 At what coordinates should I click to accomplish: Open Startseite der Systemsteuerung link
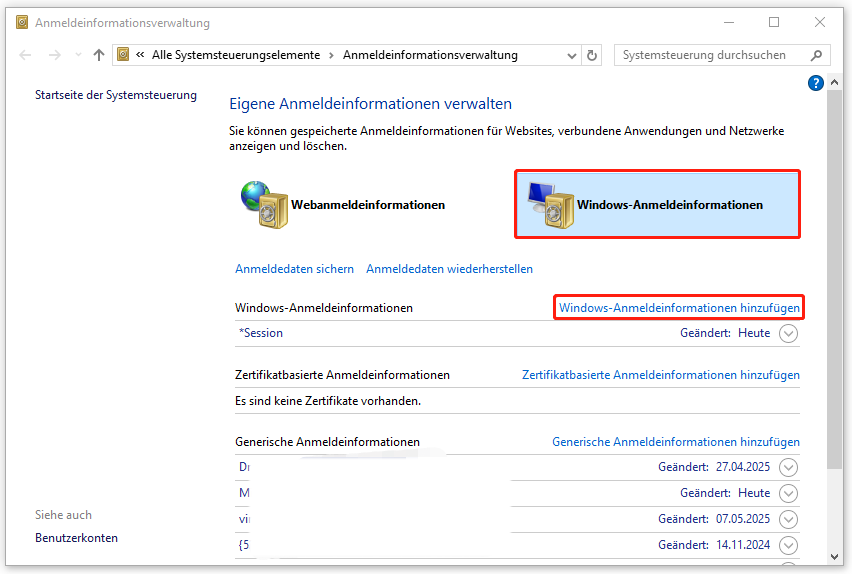pyautogui.click(x=116, y=95)
